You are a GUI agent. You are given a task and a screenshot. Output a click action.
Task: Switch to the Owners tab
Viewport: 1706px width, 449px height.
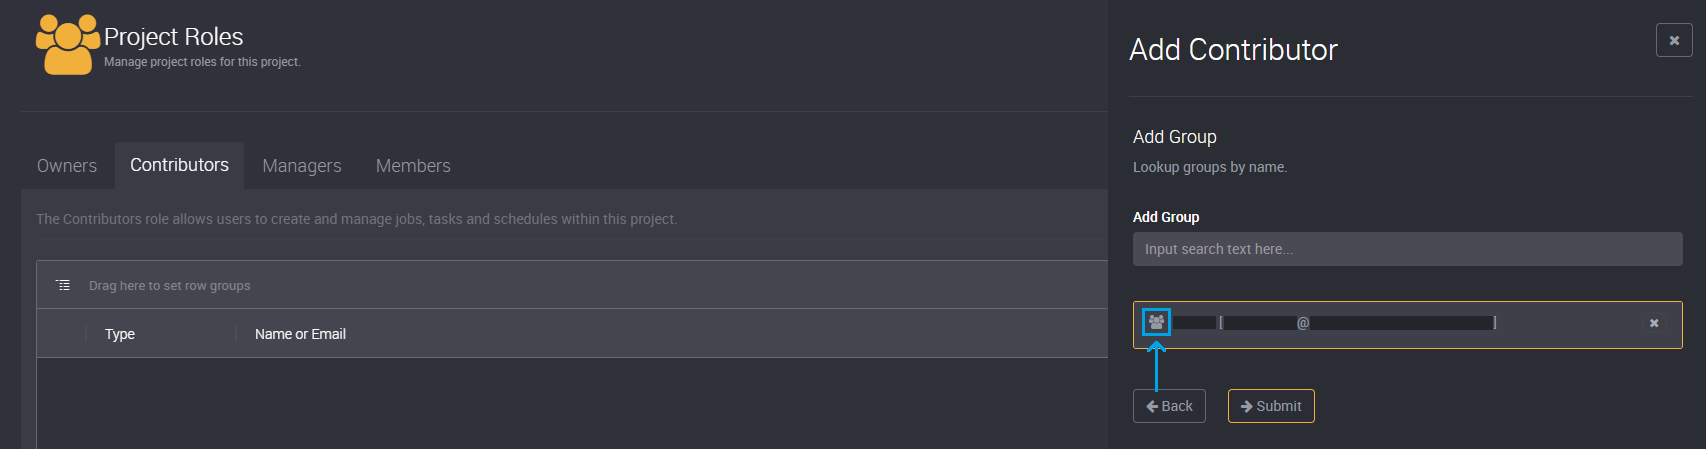[67, 166]
